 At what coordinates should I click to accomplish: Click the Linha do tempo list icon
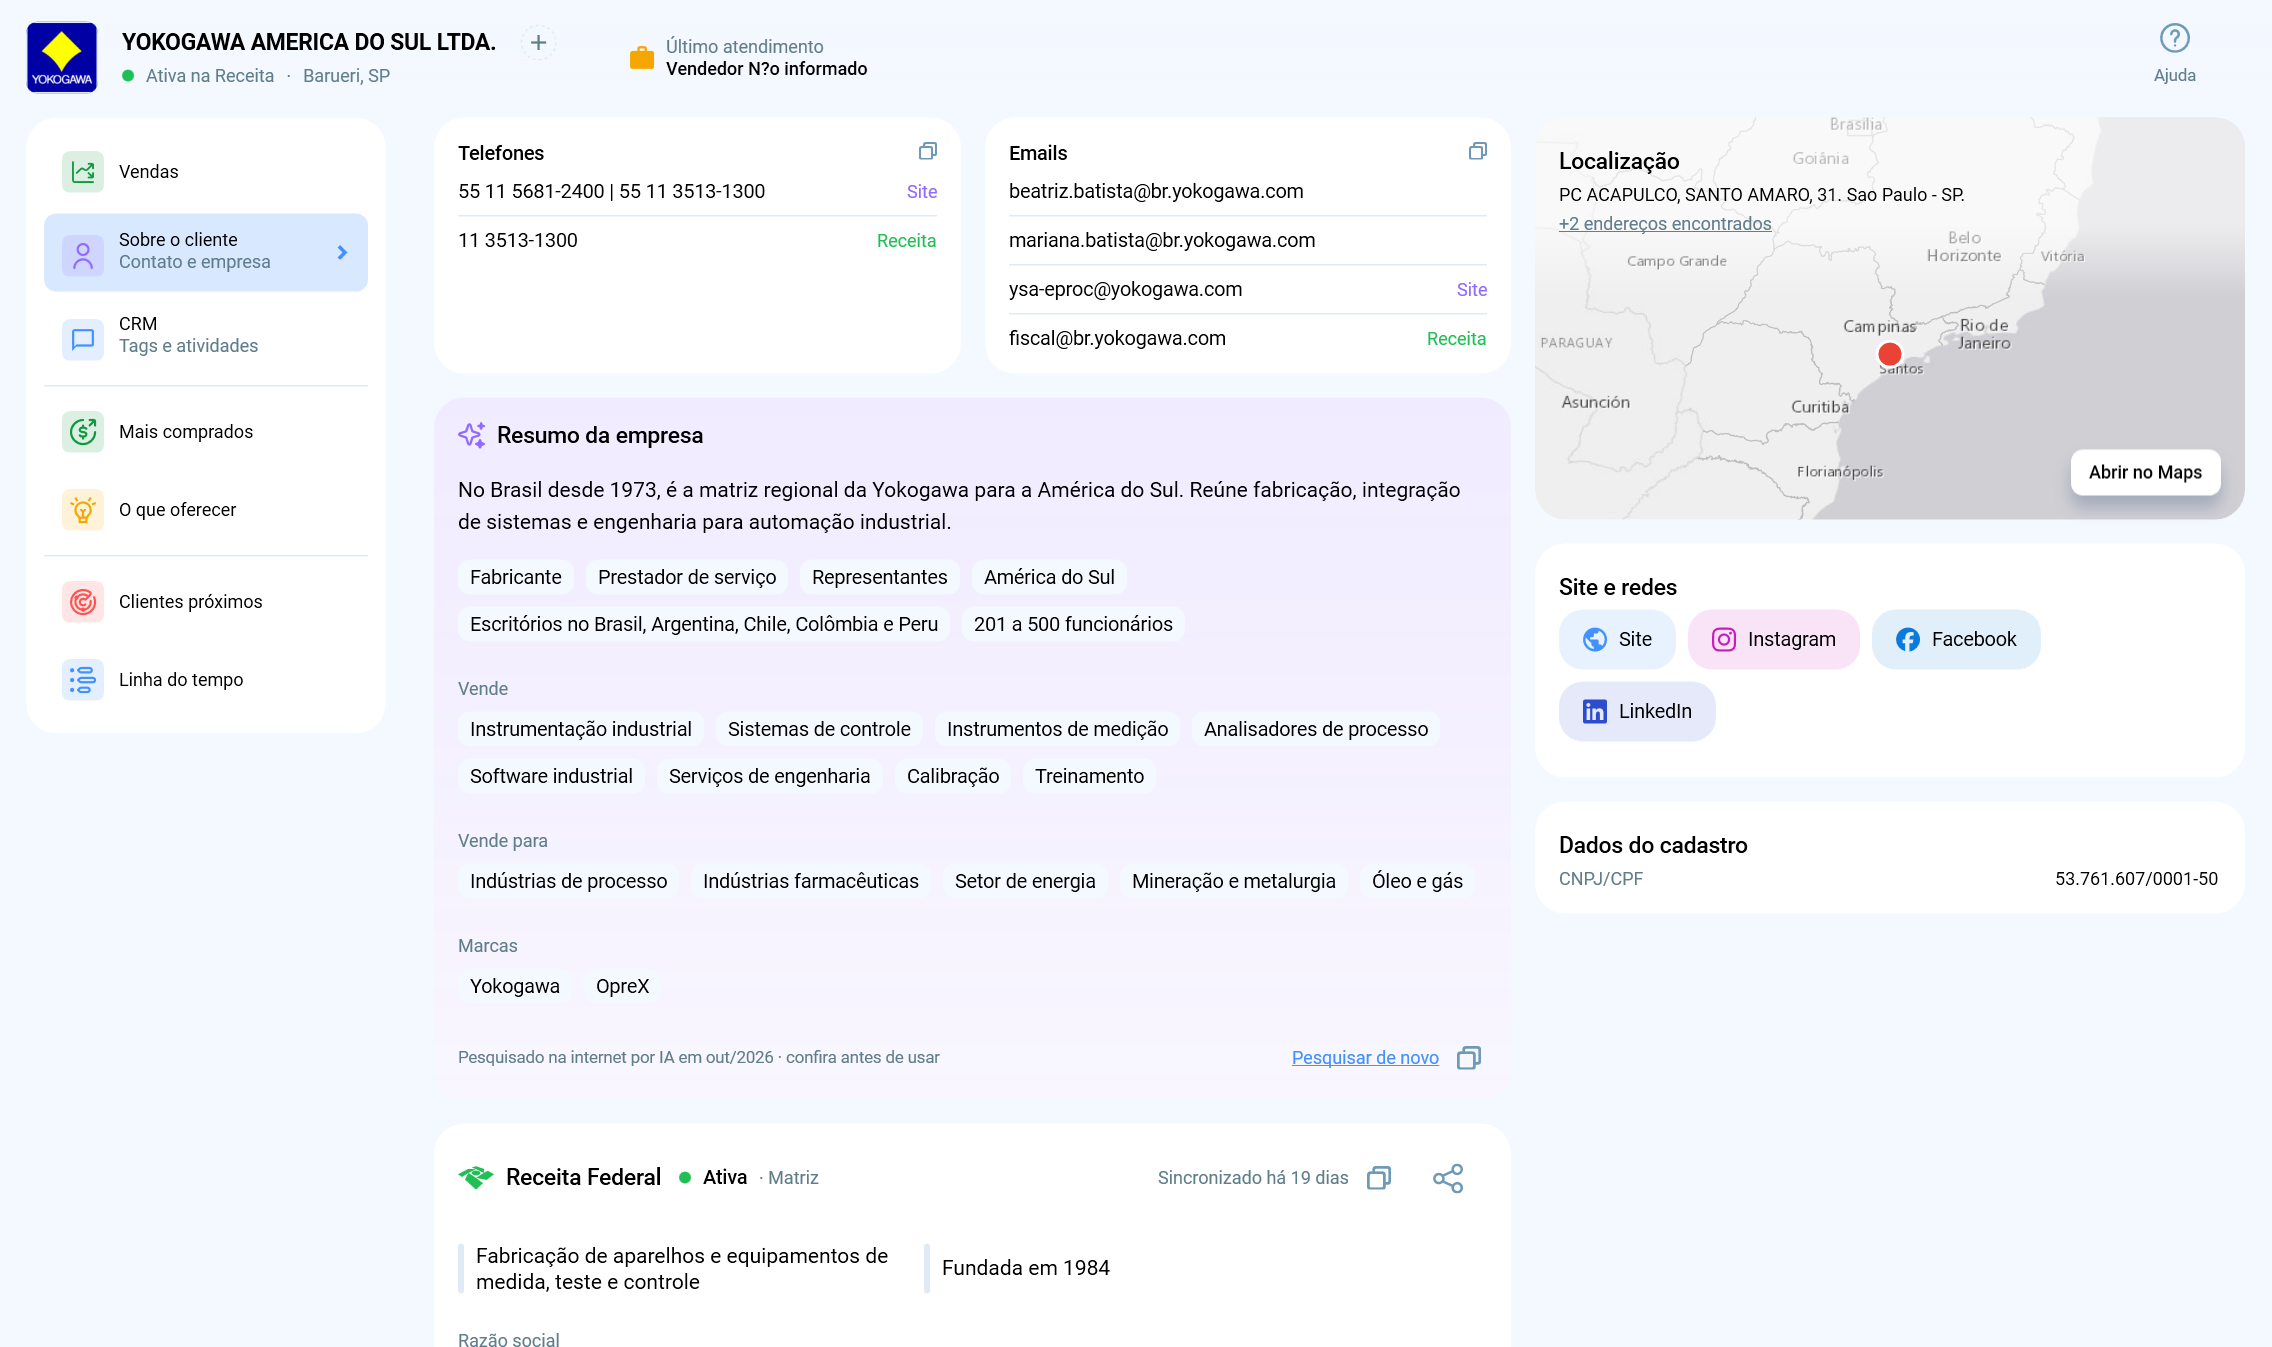(x=83, y=680)
